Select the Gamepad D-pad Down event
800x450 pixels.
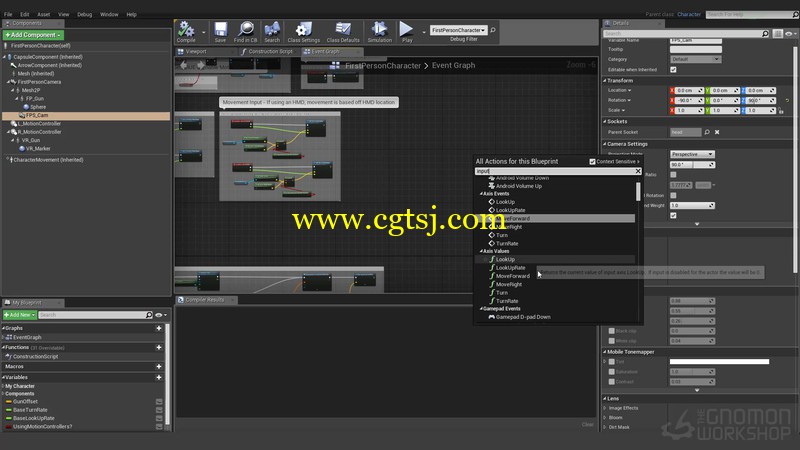tap(523, 317)
